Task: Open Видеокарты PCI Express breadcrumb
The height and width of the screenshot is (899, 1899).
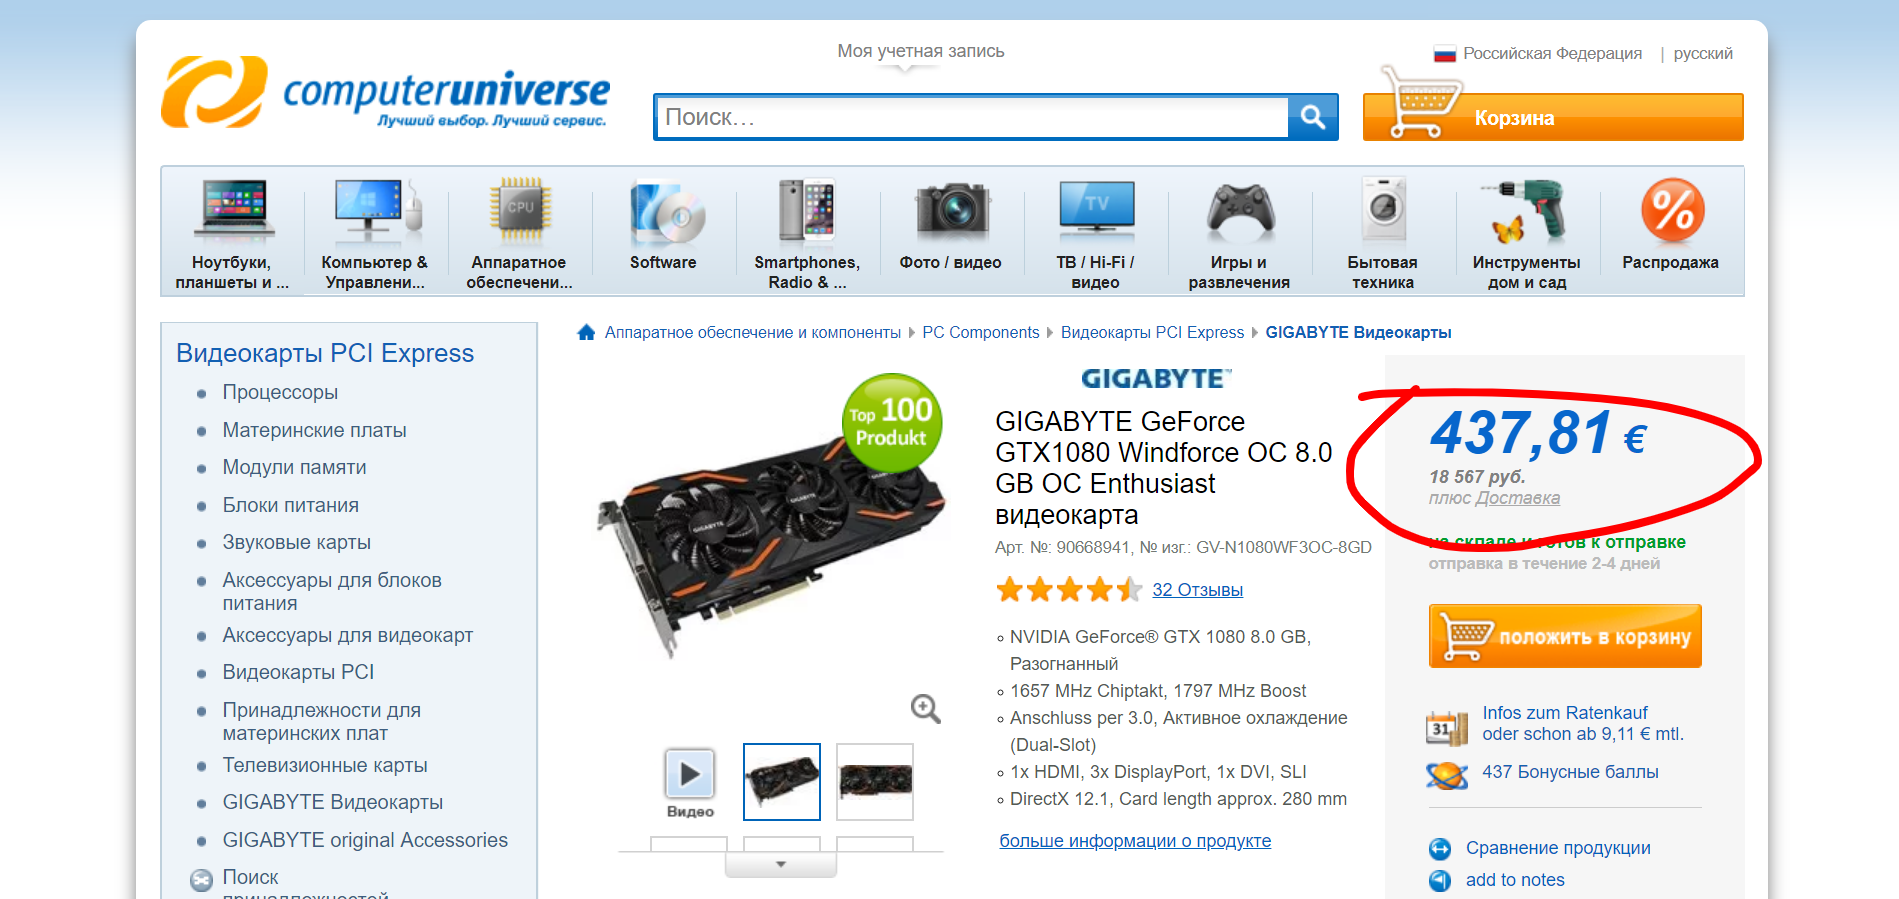Action: (1152, 332)
